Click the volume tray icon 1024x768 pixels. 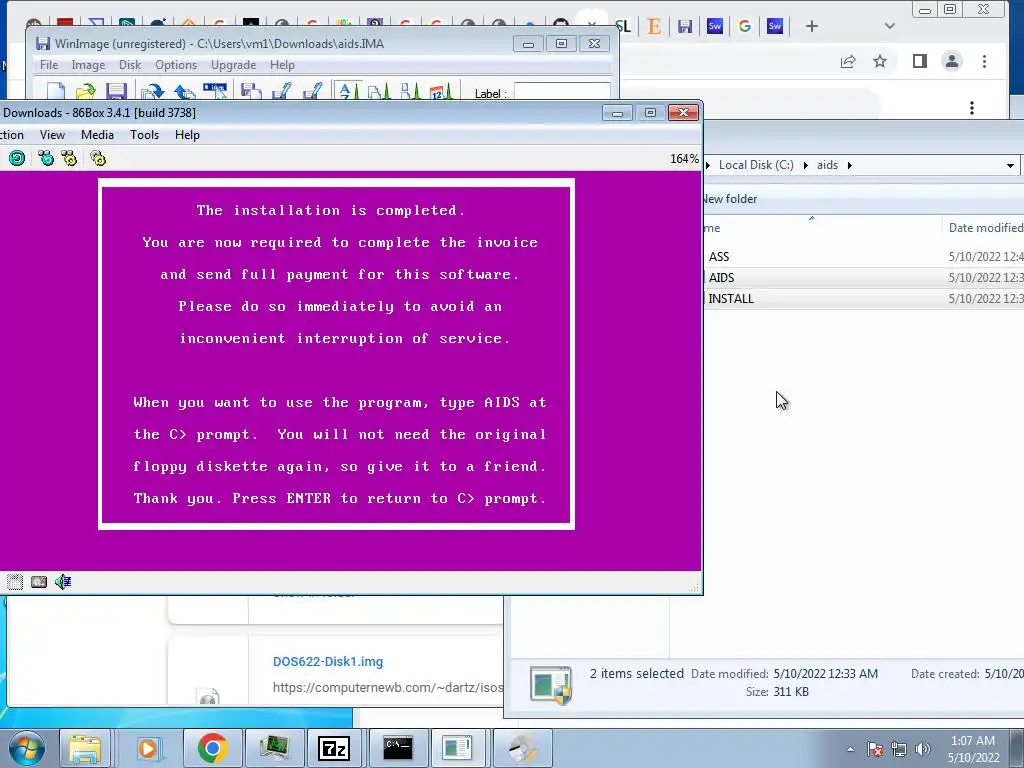[922, 749]
